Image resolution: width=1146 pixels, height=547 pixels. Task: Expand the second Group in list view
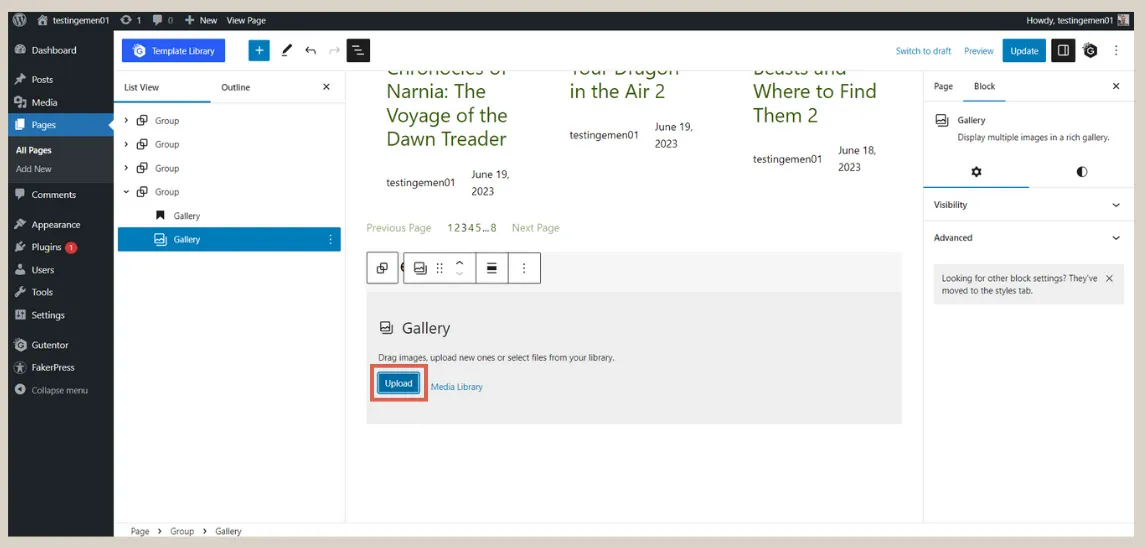pos(126,144)
